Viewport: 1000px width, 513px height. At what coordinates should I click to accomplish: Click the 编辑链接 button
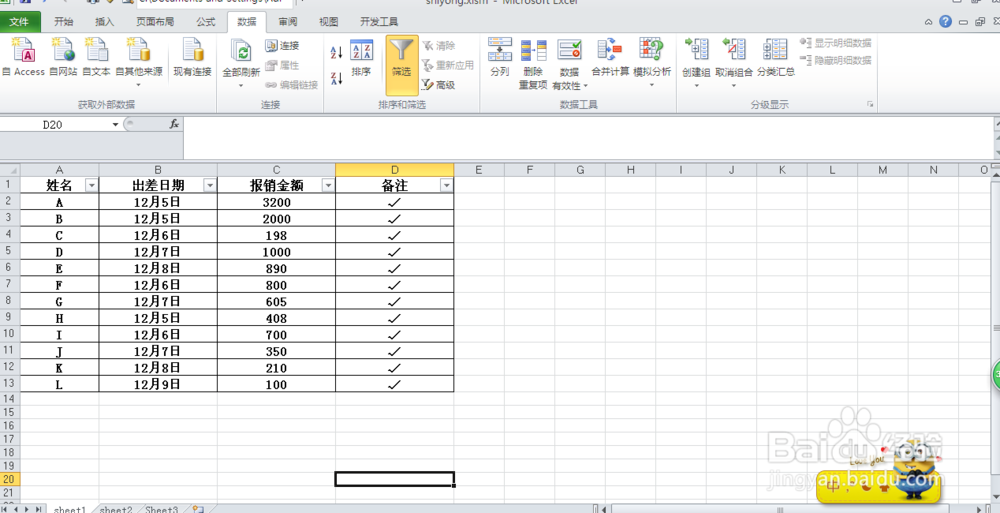(291, 85)
